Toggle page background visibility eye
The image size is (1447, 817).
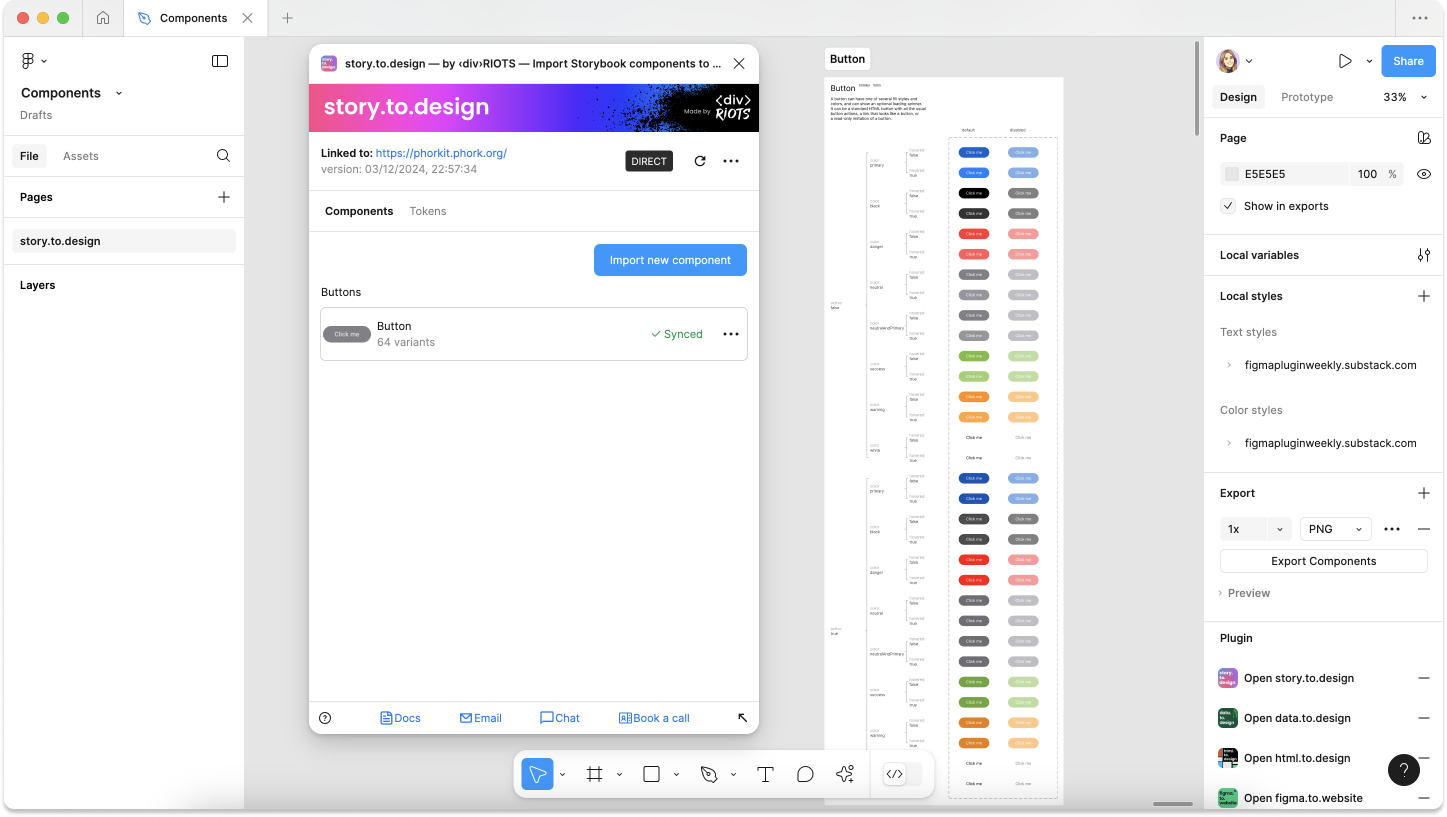[1424, 174]
